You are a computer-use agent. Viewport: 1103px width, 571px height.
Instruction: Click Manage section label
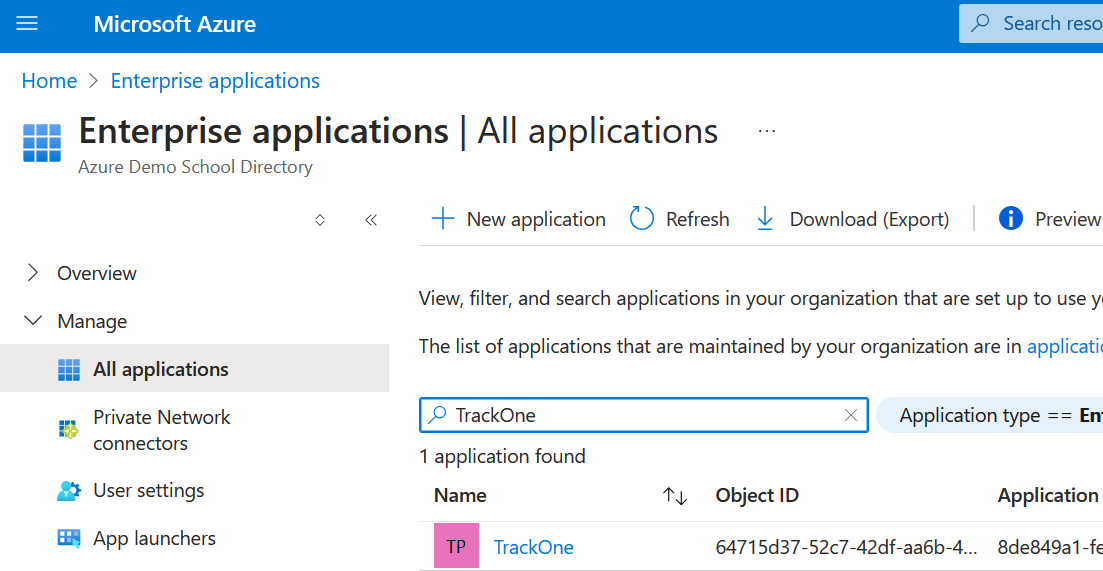(x=92, y=321)
